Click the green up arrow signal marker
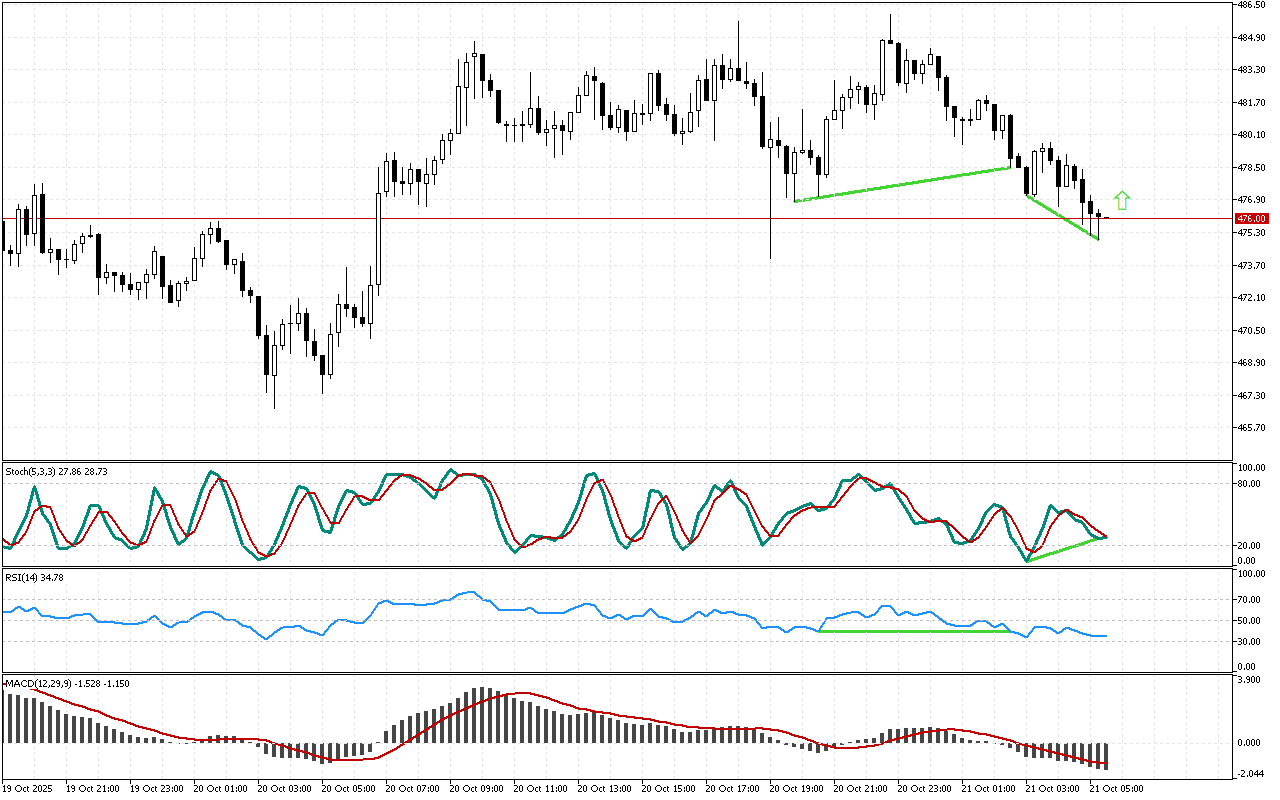This screenshot has width=1280, height=800. coord(1122,201)
